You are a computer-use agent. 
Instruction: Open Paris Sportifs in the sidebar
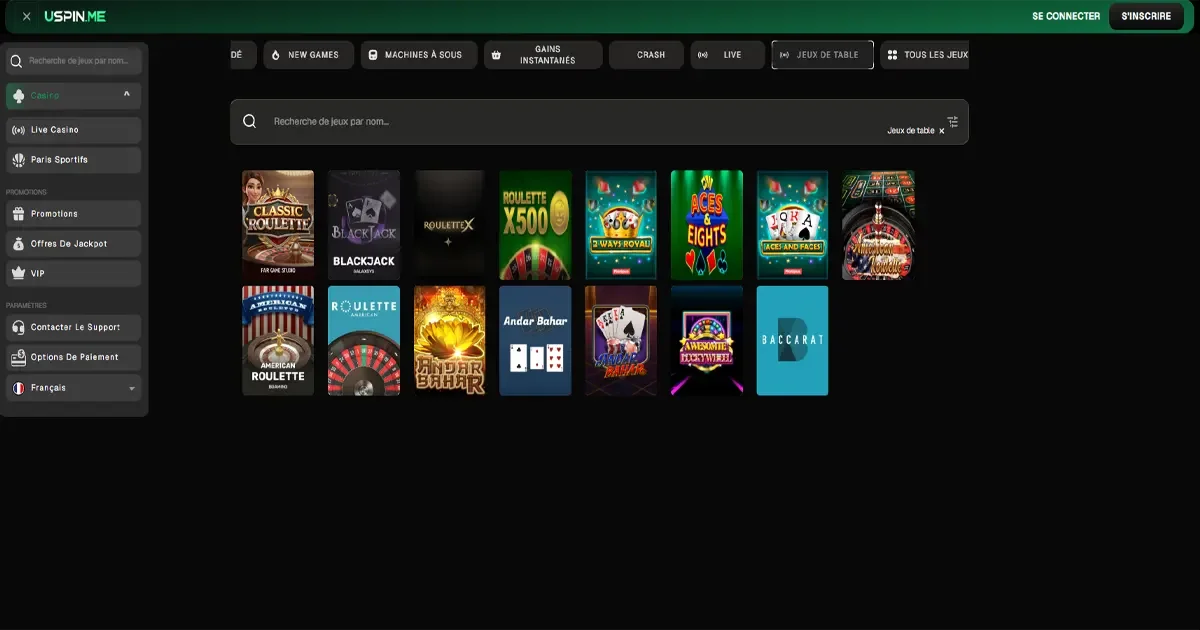coord(74,160)
